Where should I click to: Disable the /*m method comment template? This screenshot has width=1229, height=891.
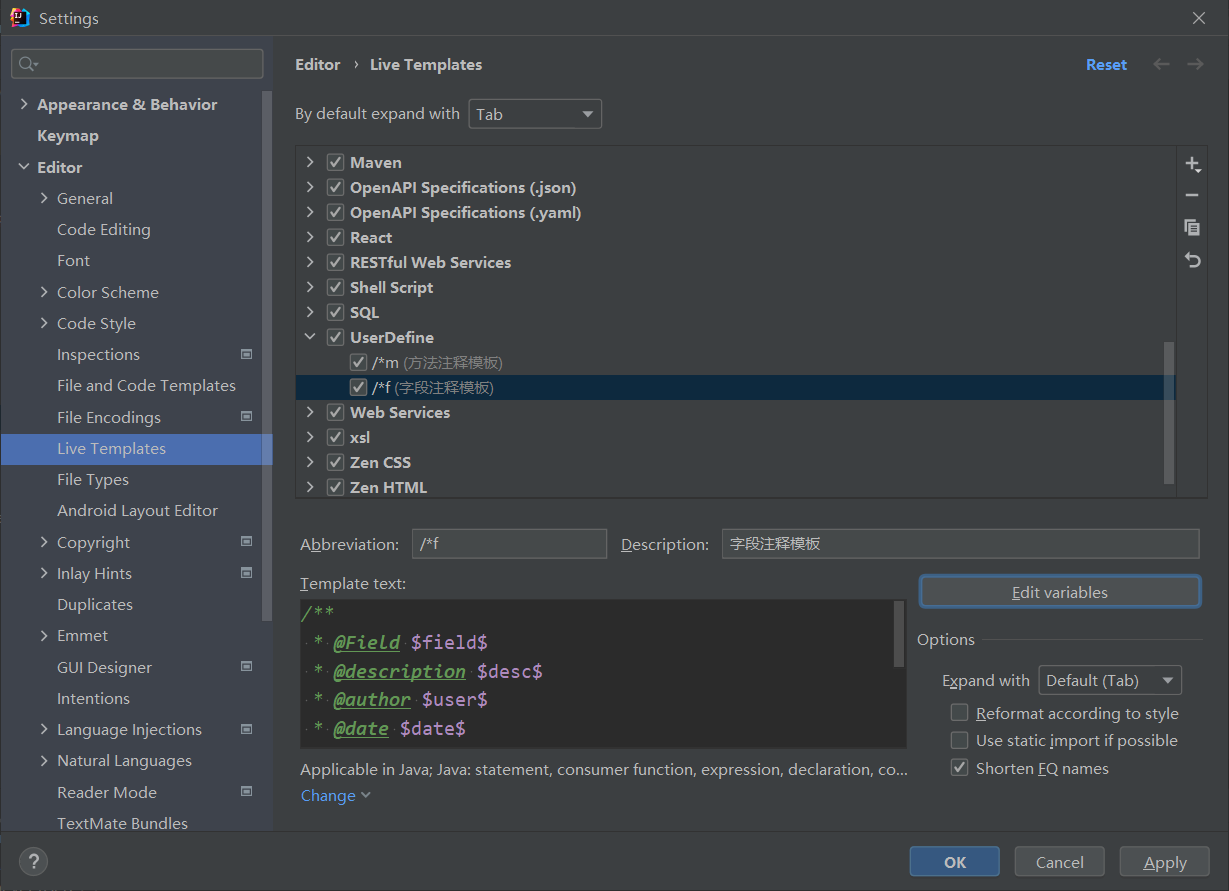click(358, 362)
